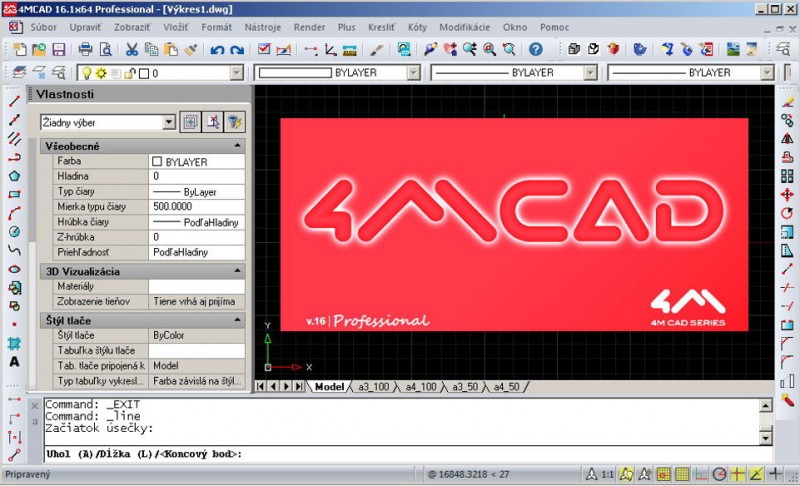Toggle the grid display in status bar
Image resolution: width=800 pixels, height=486 pixels.
[x=682, y=474]
